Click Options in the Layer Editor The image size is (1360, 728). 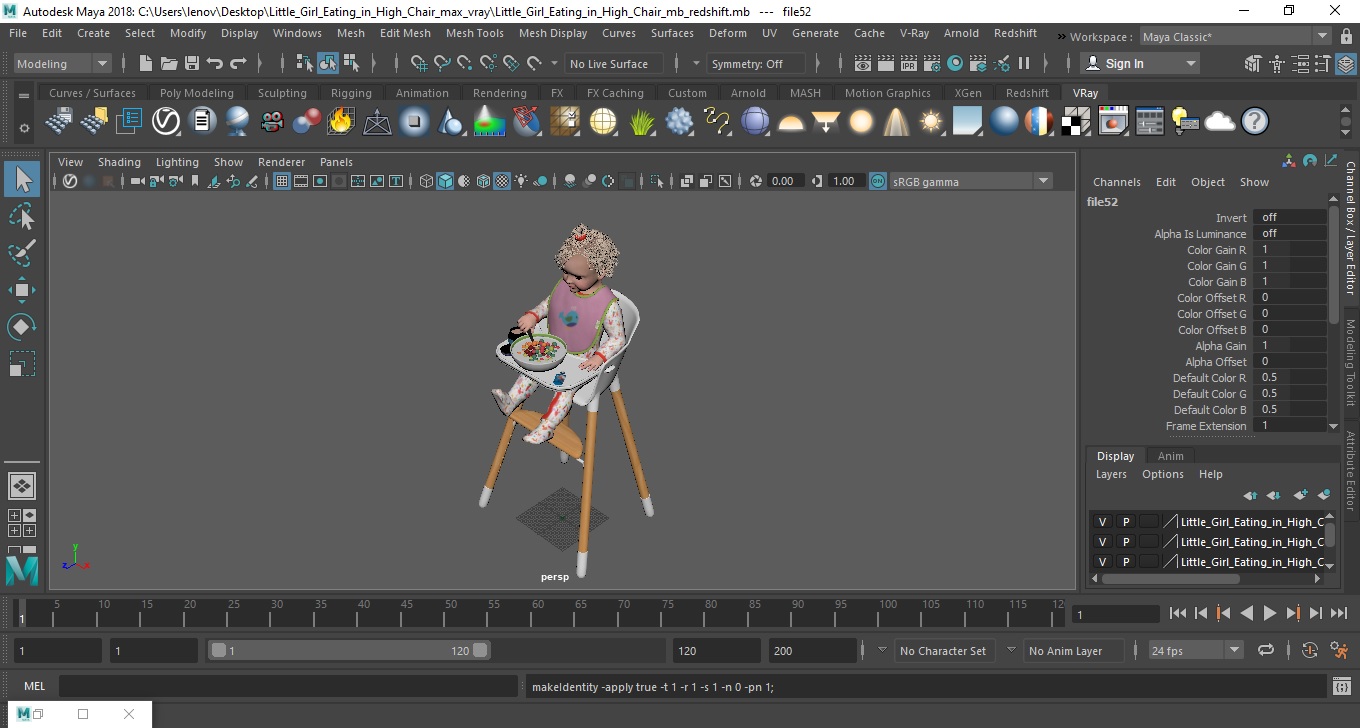click(x=1162, y=474)
